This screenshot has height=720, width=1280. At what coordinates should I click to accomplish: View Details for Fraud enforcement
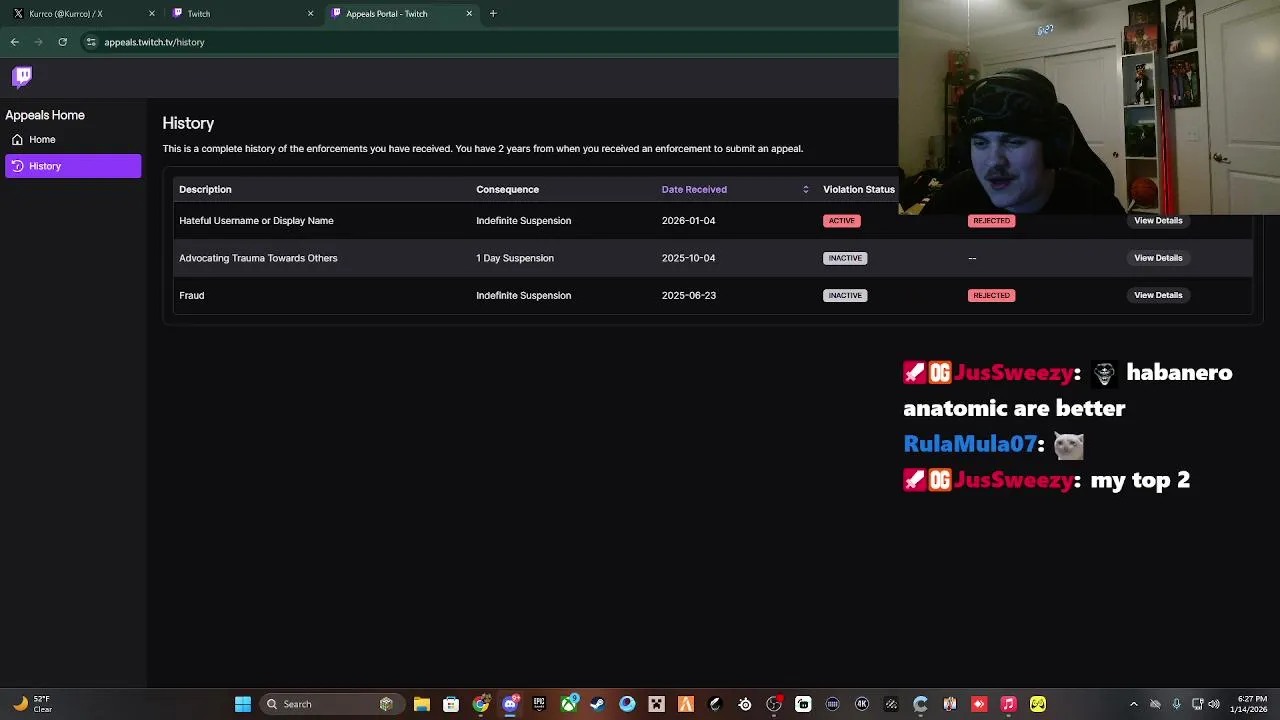click(1158, 295)
